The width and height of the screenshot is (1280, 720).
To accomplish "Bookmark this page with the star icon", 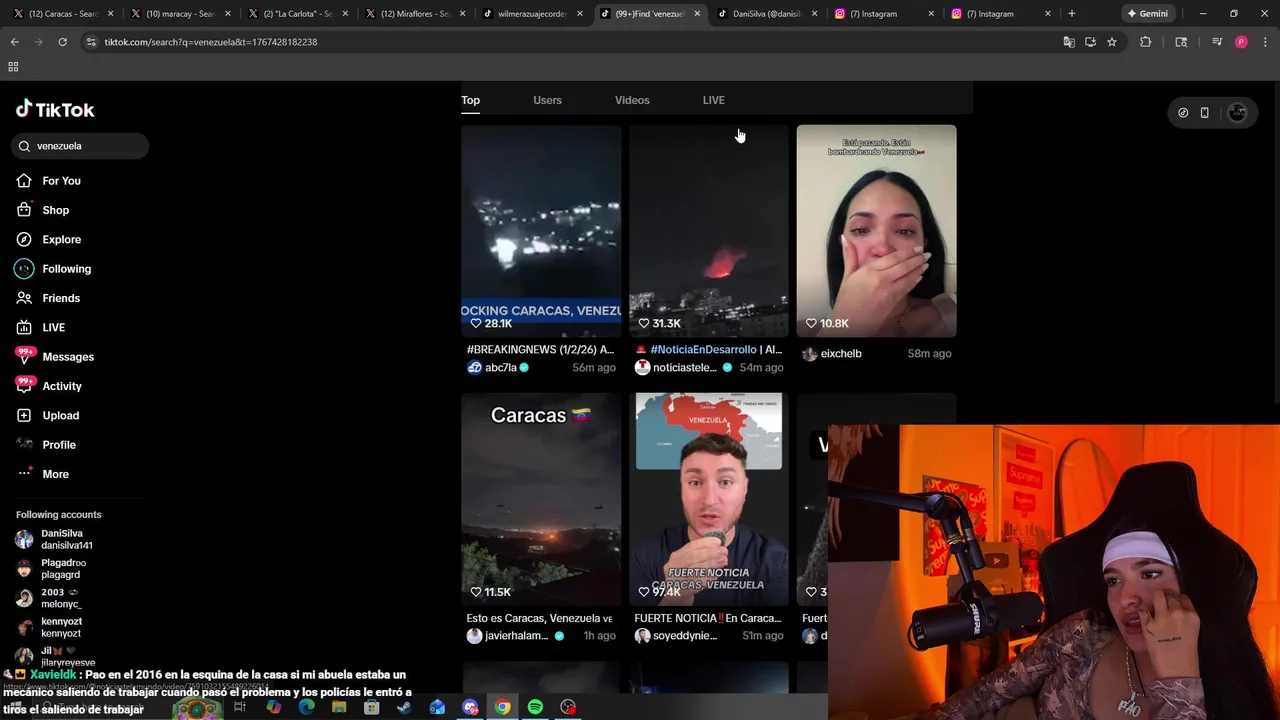I will coord(1111,42).
